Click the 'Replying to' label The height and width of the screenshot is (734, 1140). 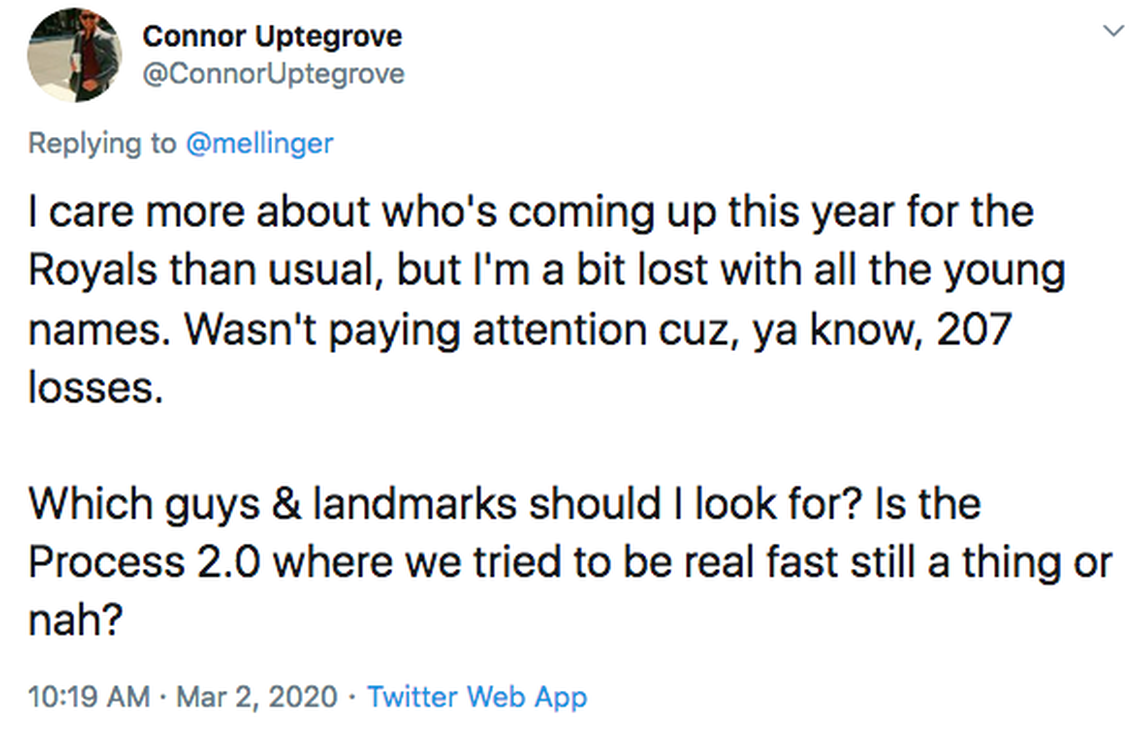tap(101, 143)
